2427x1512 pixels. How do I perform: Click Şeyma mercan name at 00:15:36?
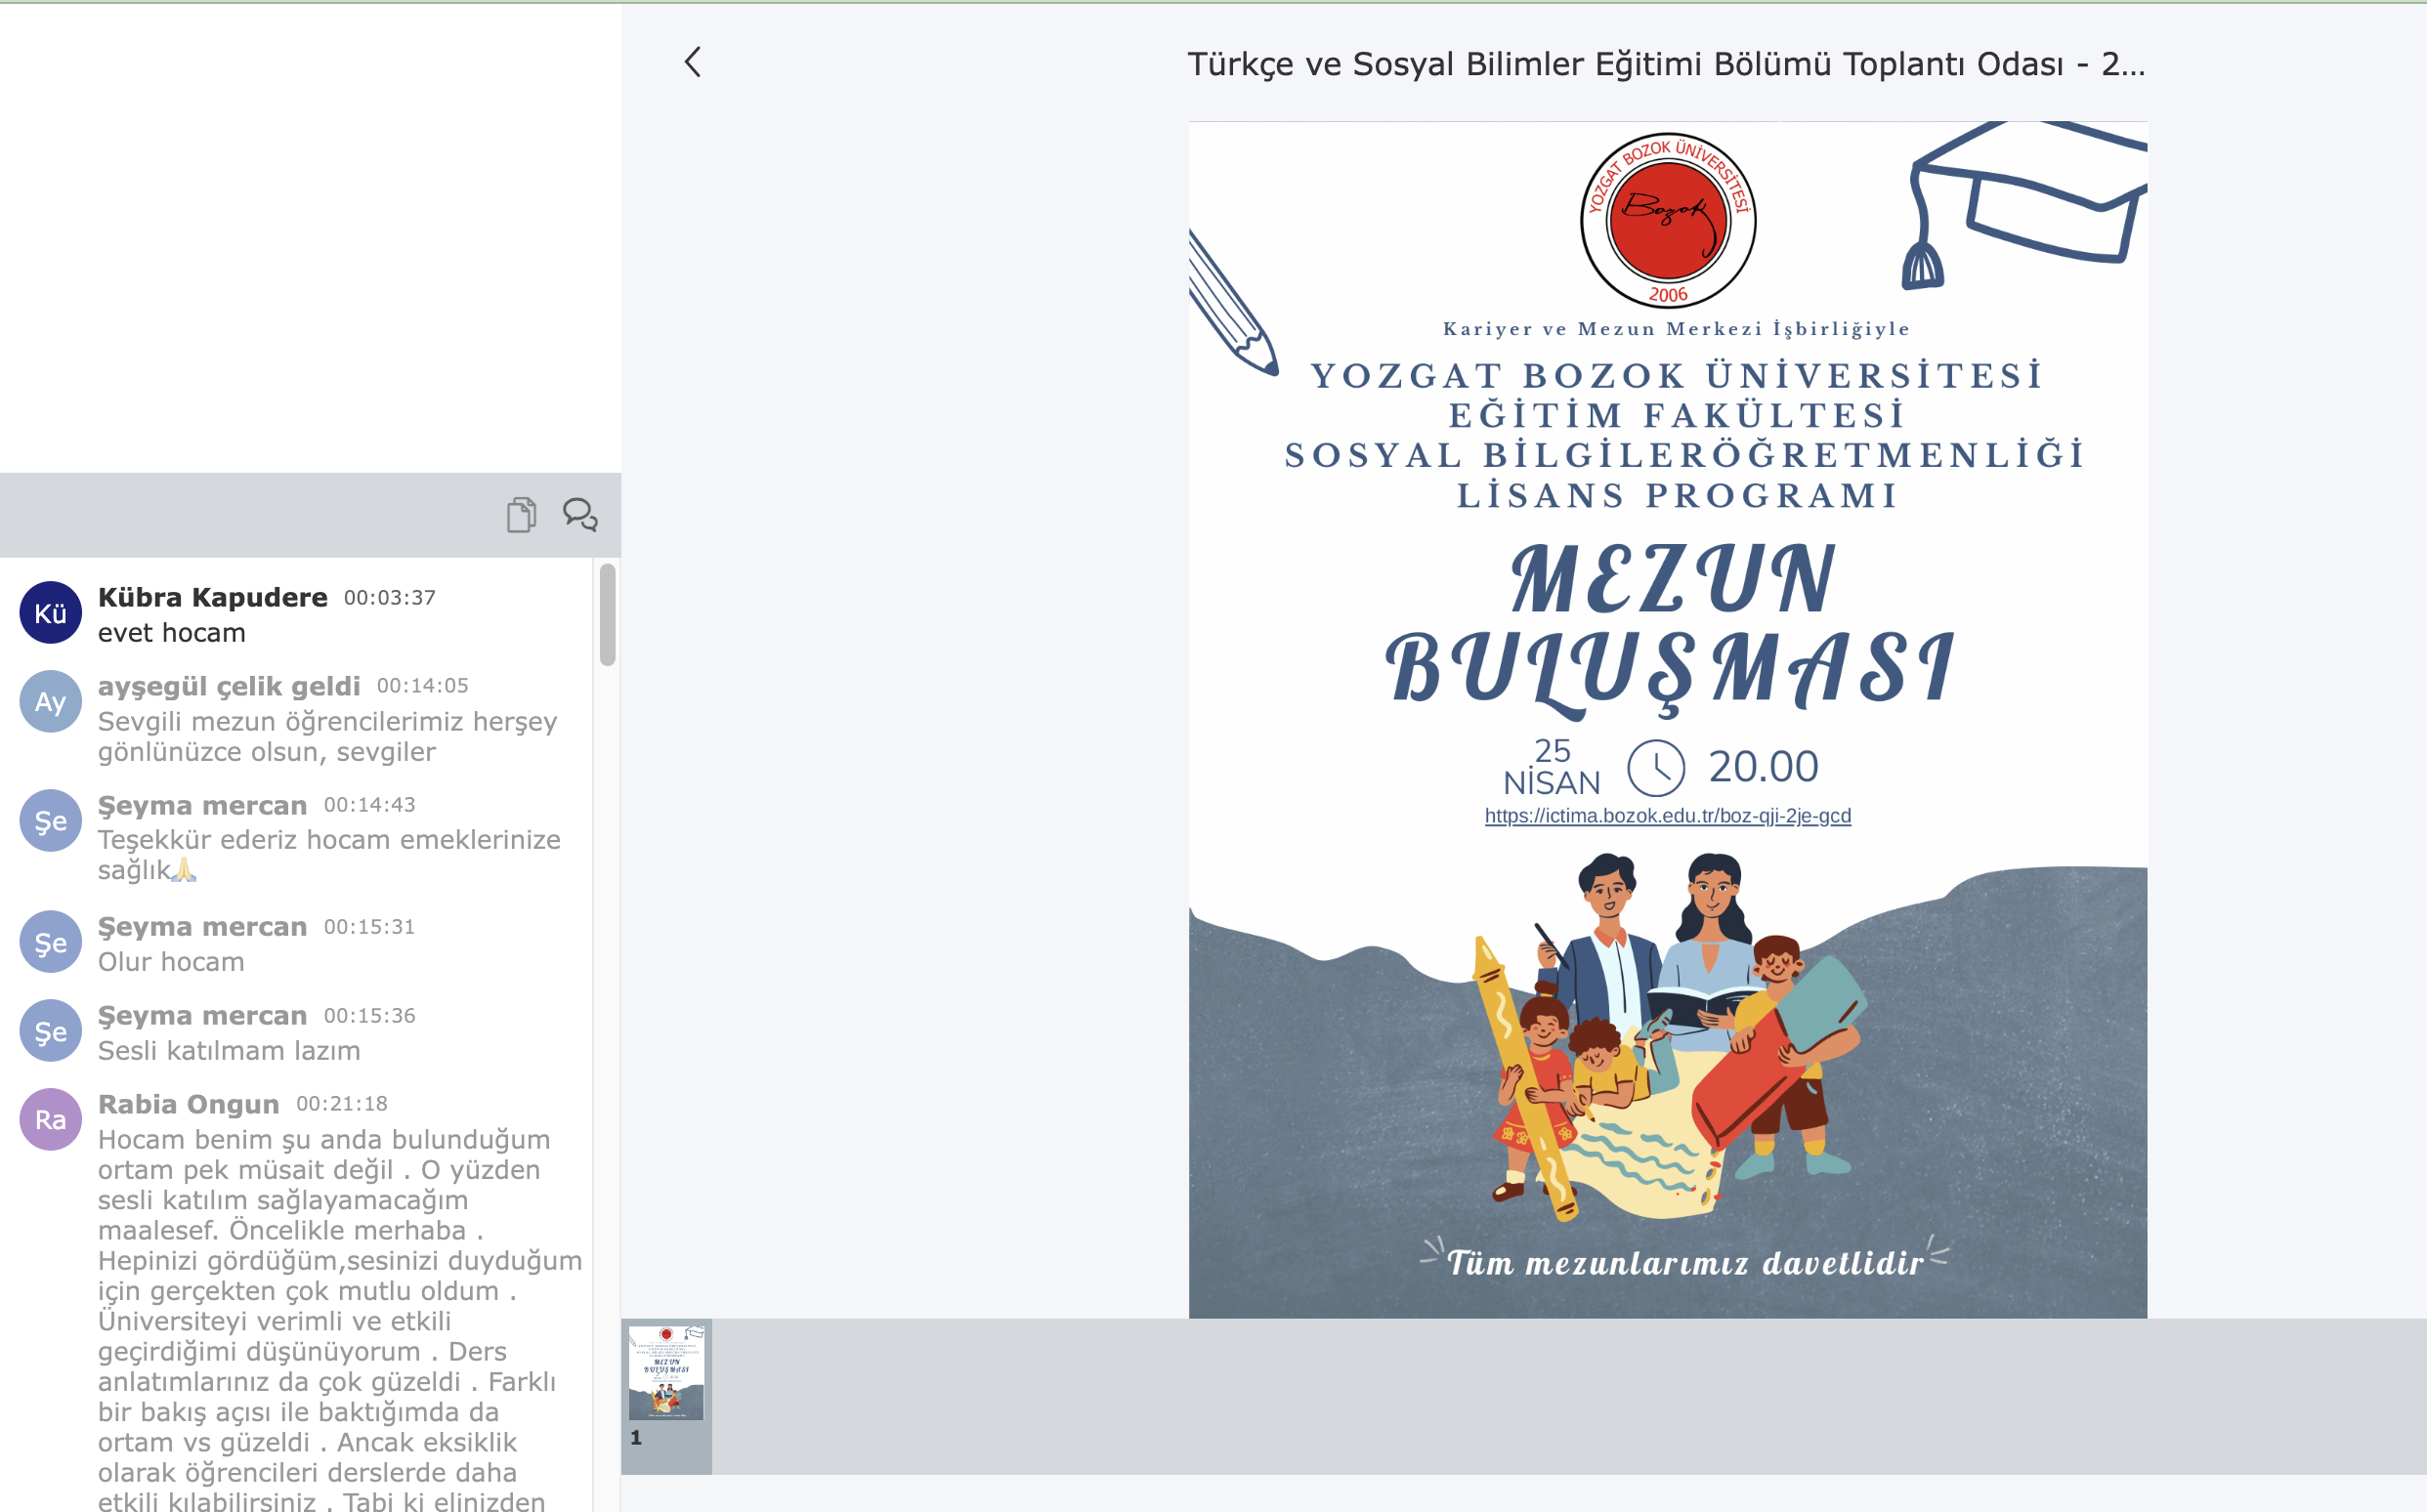[202, 1016]
